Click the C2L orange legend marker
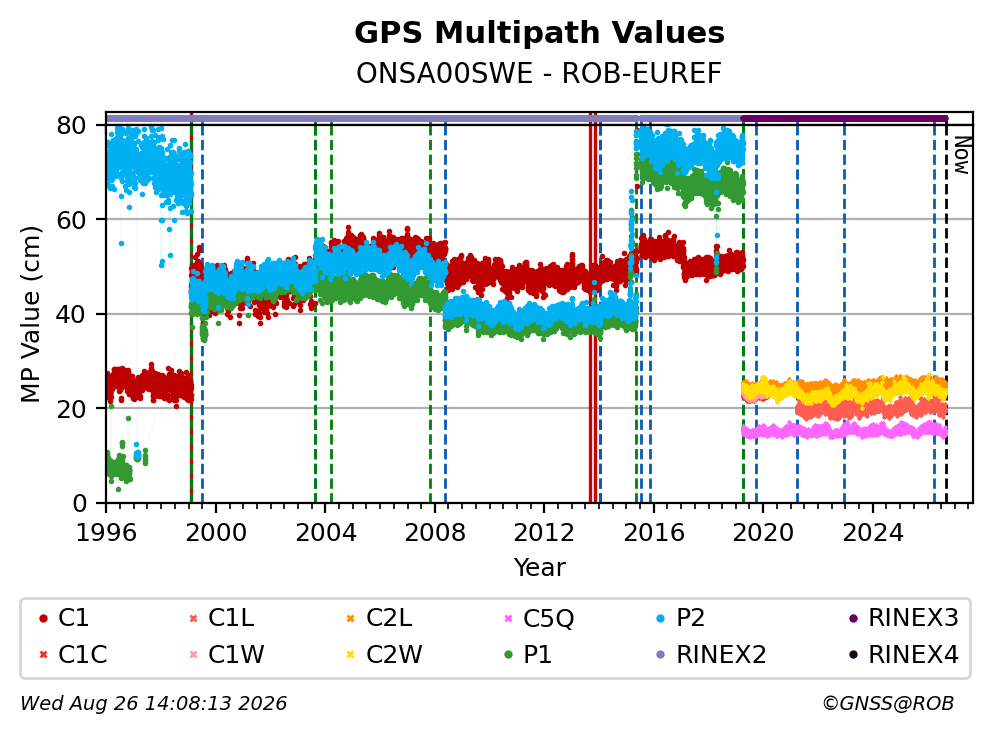 [350, 618]
